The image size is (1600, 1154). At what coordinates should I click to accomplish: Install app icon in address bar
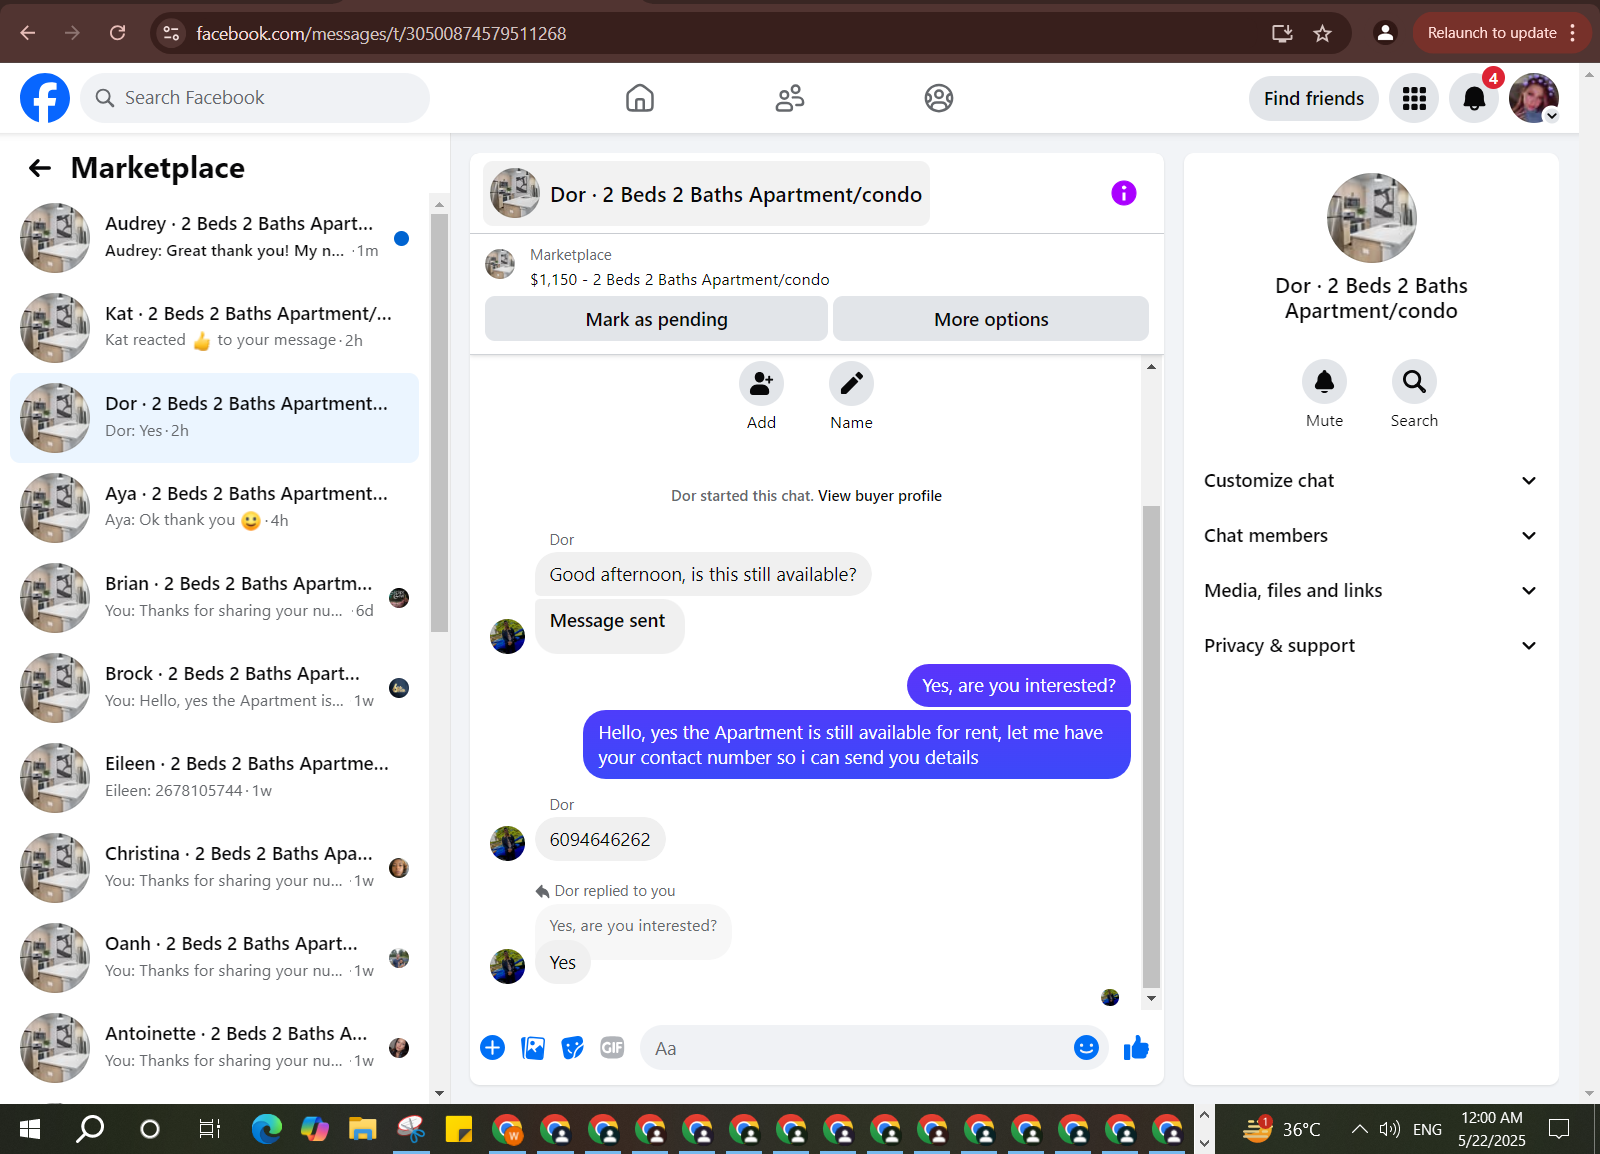click(1282, 33)
